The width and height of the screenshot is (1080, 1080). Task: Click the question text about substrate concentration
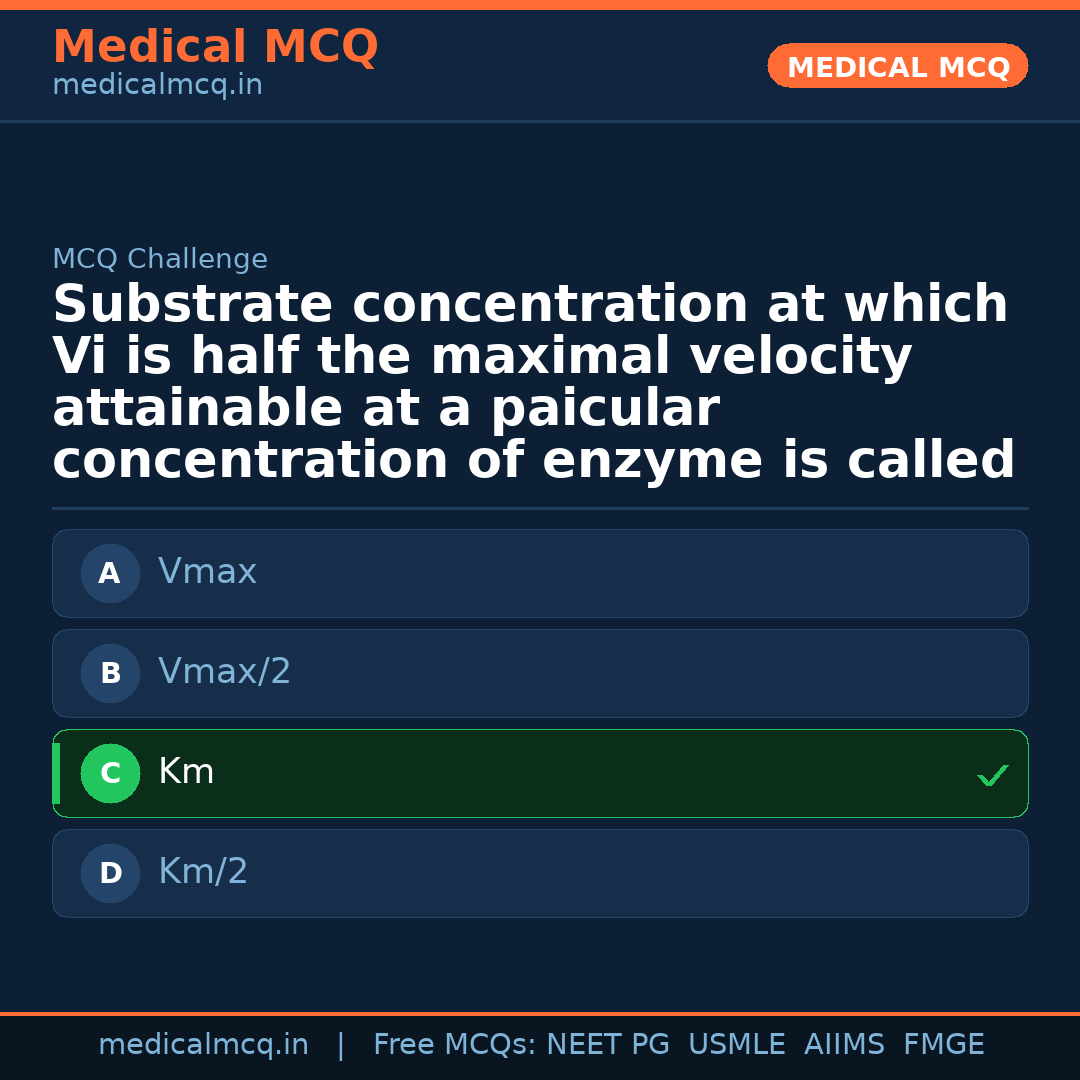click(533, 383)
